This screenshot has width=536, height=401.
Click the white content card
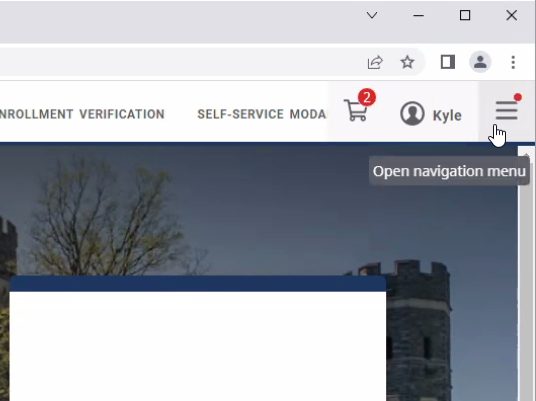pos(198,346)
